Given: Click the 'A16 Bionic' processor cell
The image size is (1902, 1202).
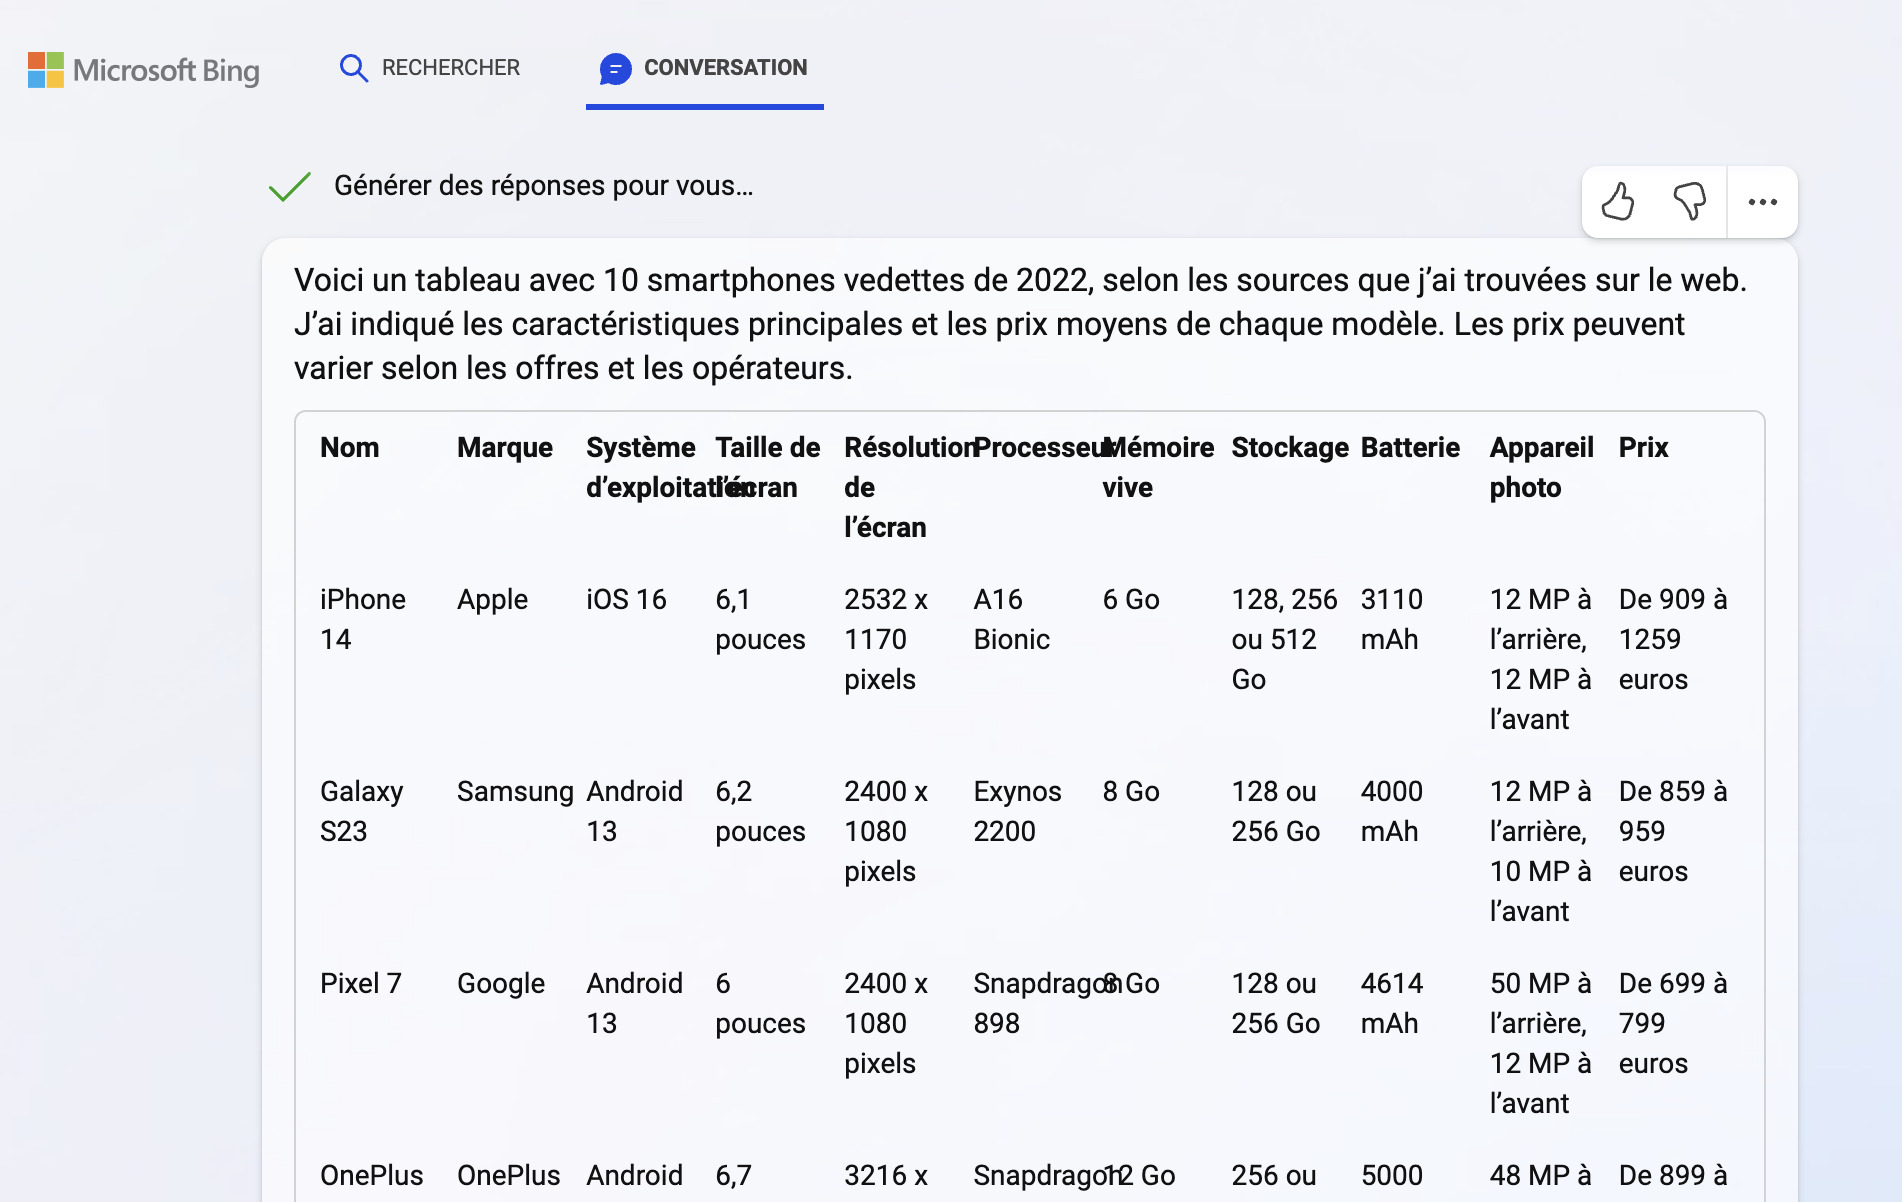Looking at the screenshot, I should pyautogui.click(x=1011, y=619).
